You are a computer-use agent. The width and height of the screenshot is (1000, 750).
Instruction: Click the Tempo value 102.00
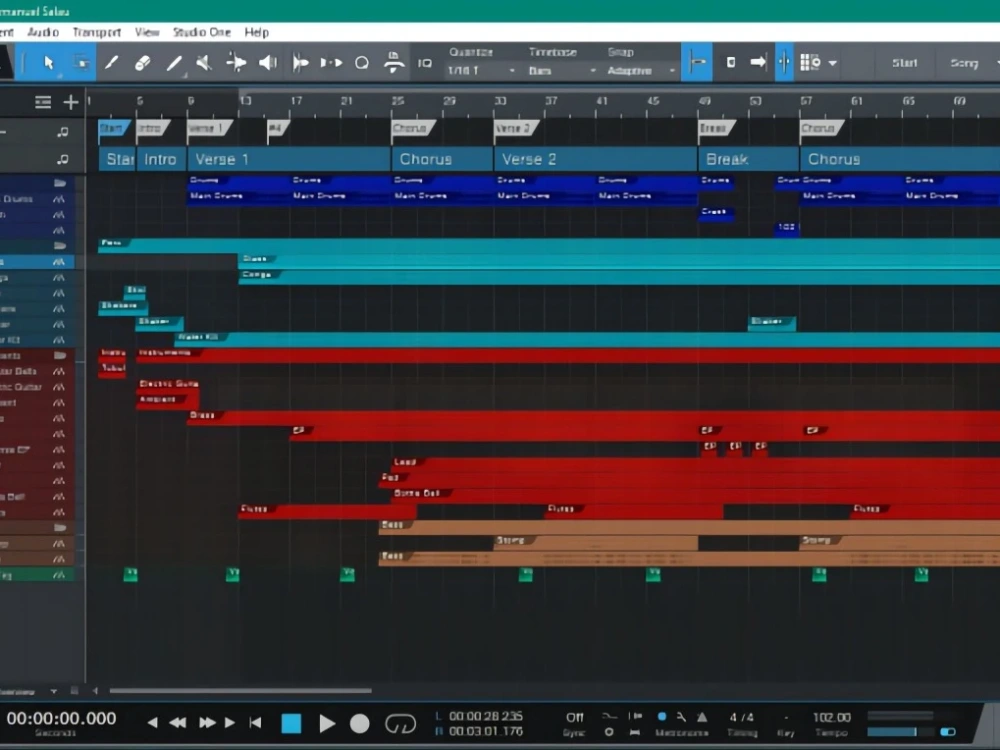point(832,717)
